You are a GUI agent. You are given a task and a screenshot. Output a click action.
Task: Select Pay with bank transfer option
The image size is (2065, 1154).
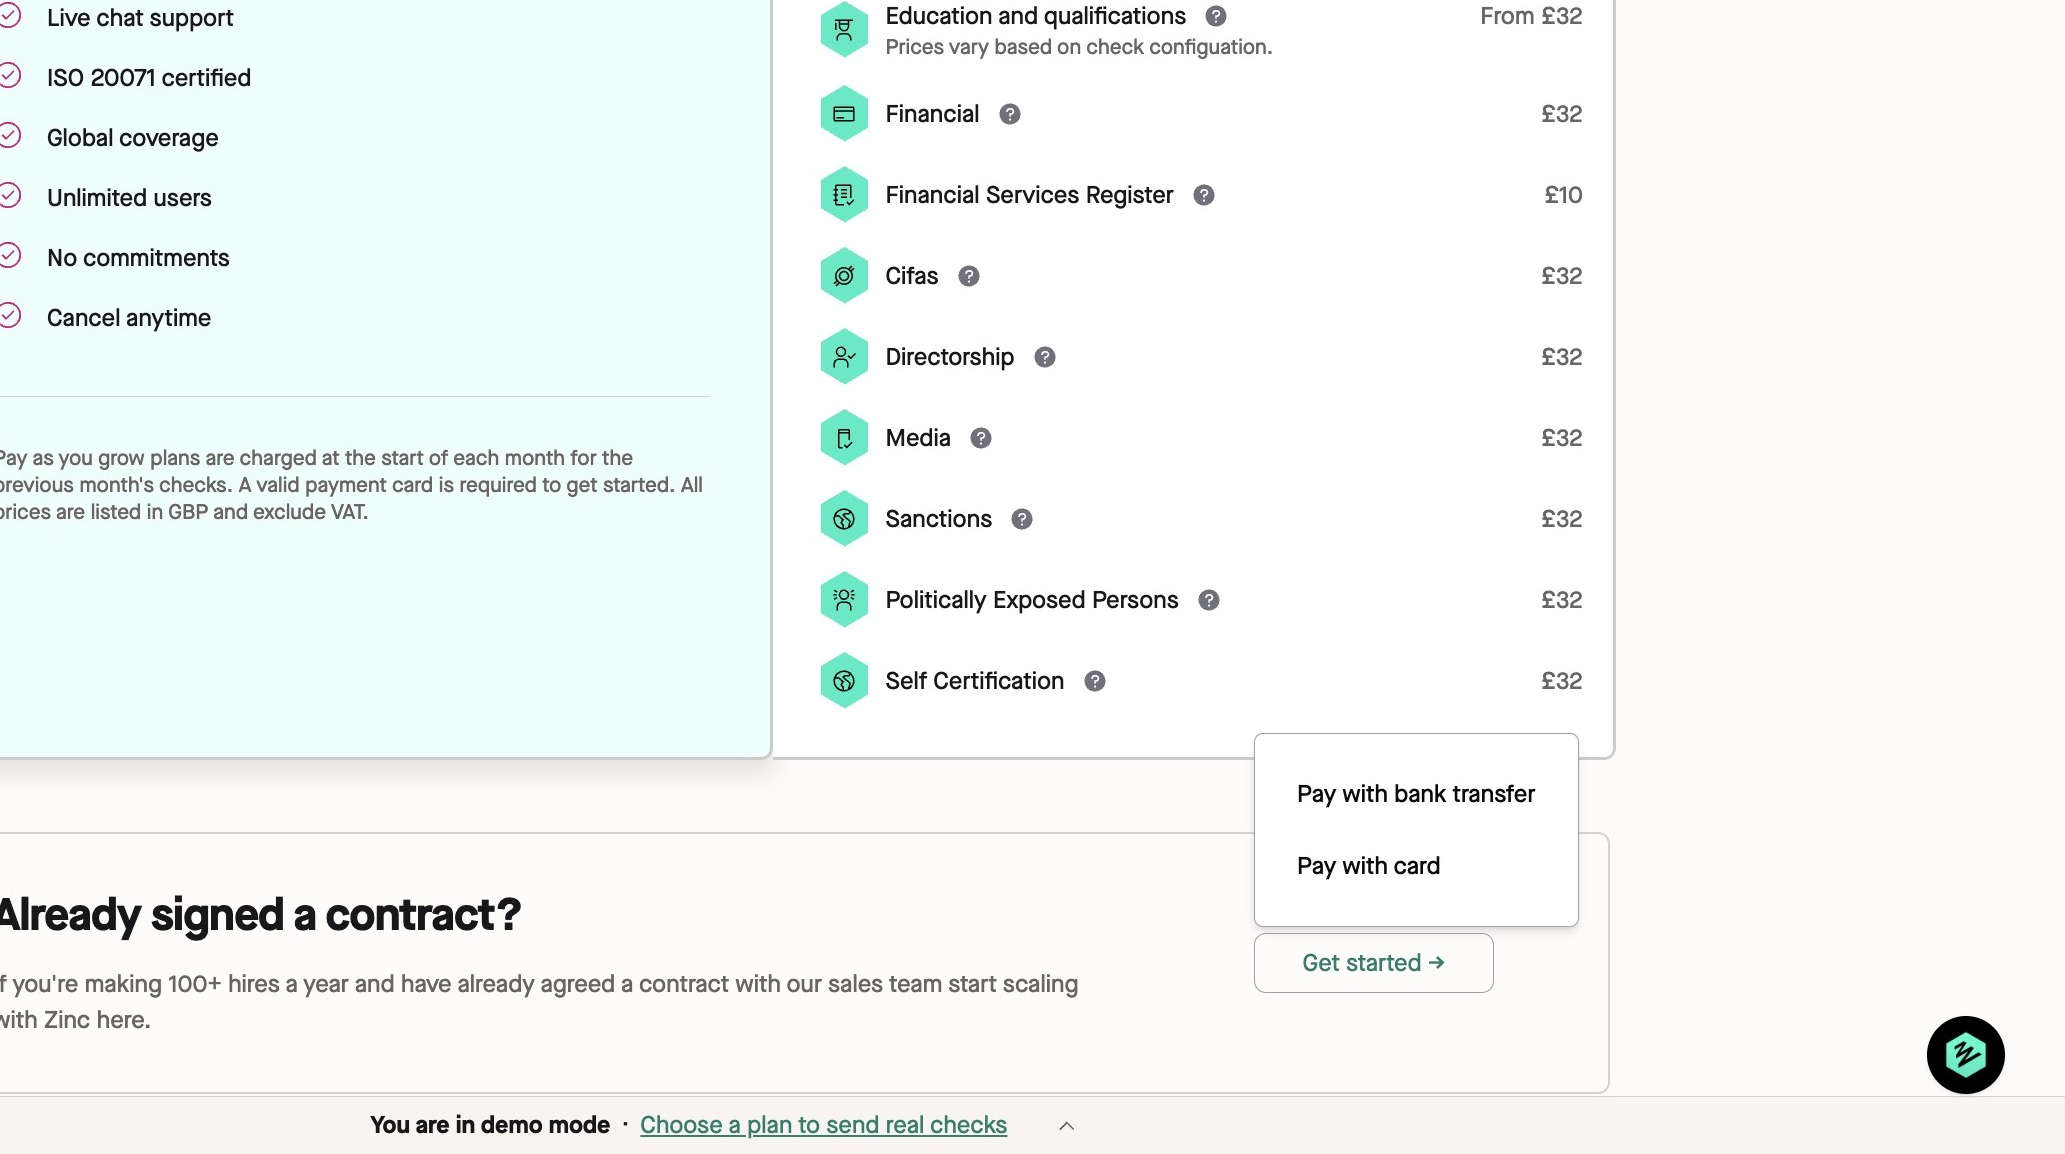(x=1416, y=794)
